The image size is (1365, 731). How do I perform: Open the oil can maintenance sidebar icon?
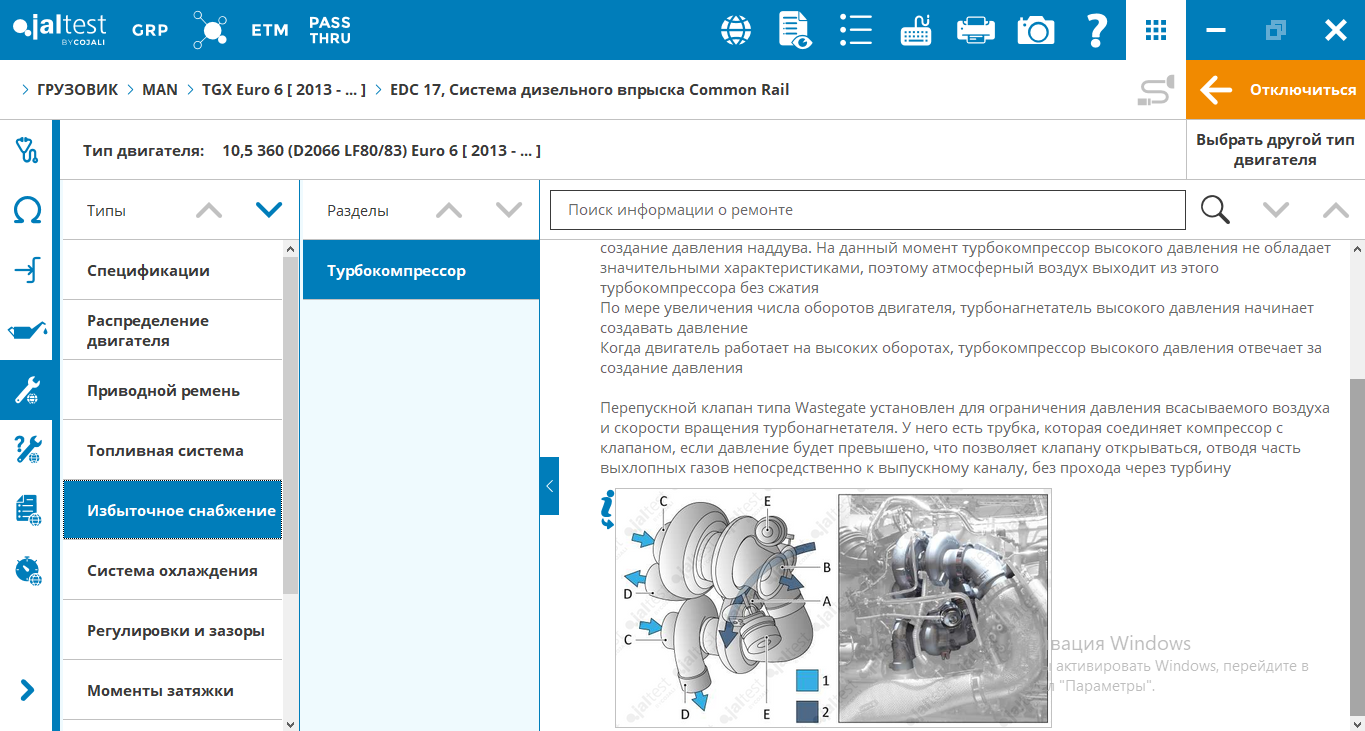(x=27, y=330)
